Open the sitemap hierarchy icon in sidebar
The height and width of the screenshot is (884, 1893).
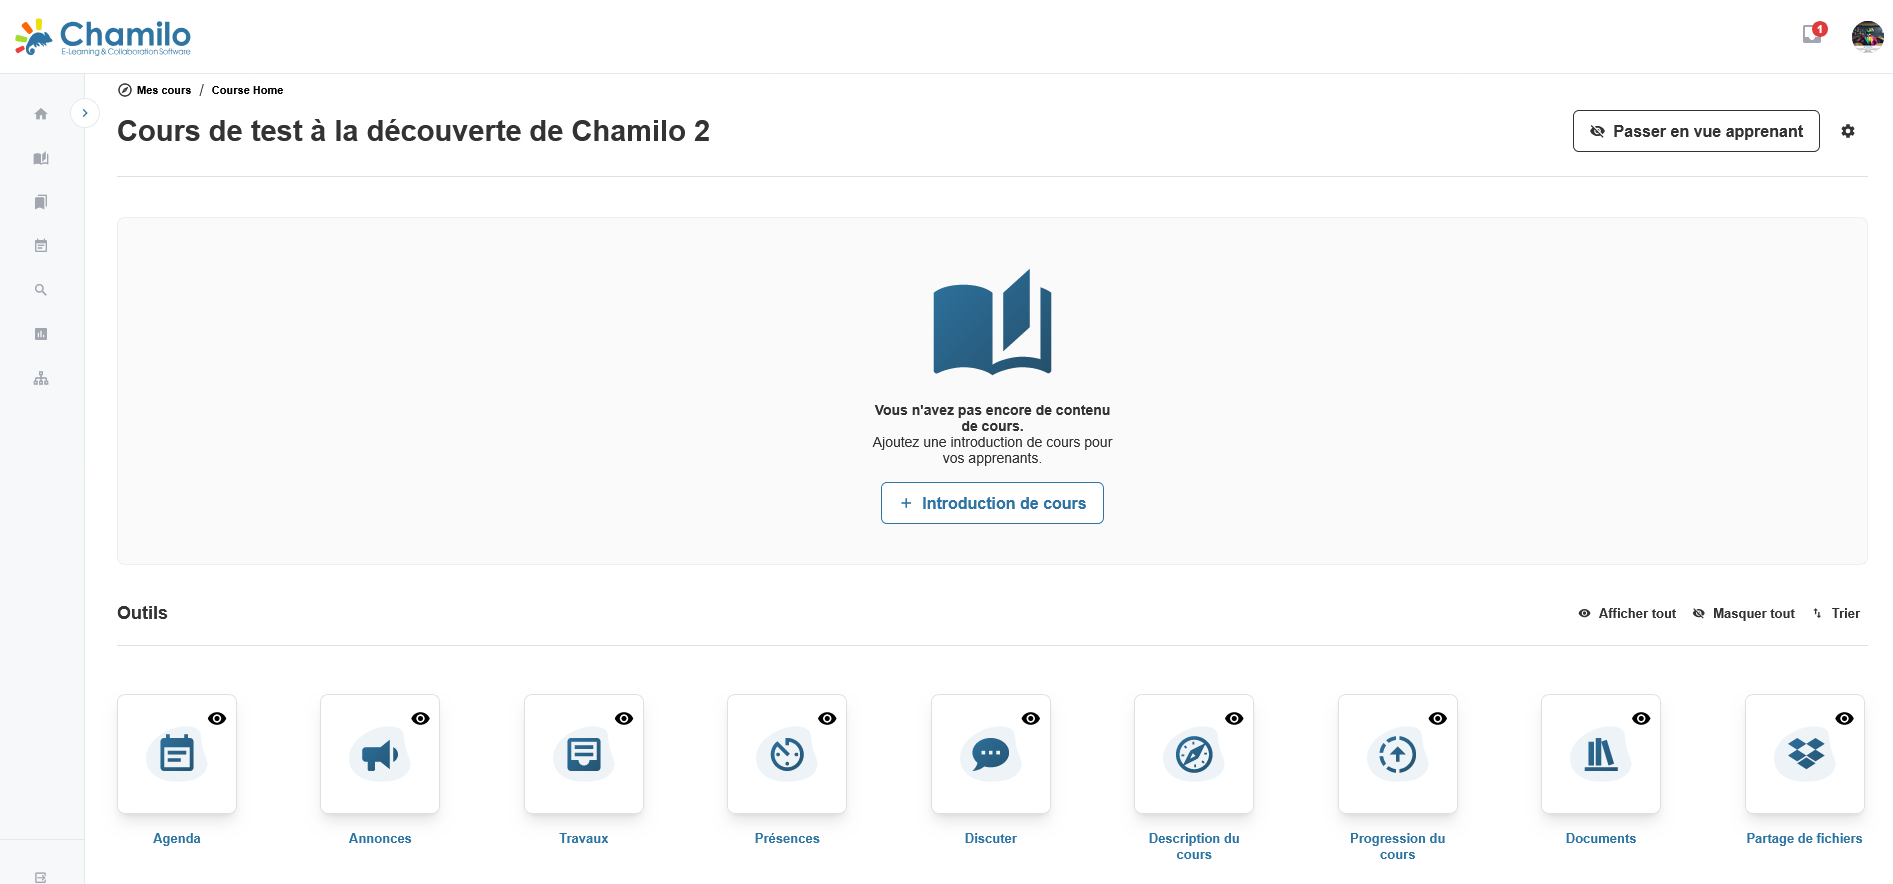tap(41, 378)
